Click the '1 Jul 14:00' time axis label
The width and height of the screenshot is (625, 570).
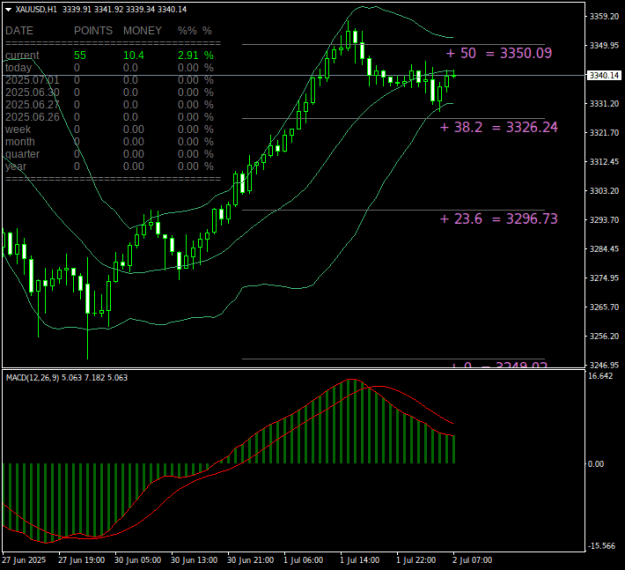(360, 560)
